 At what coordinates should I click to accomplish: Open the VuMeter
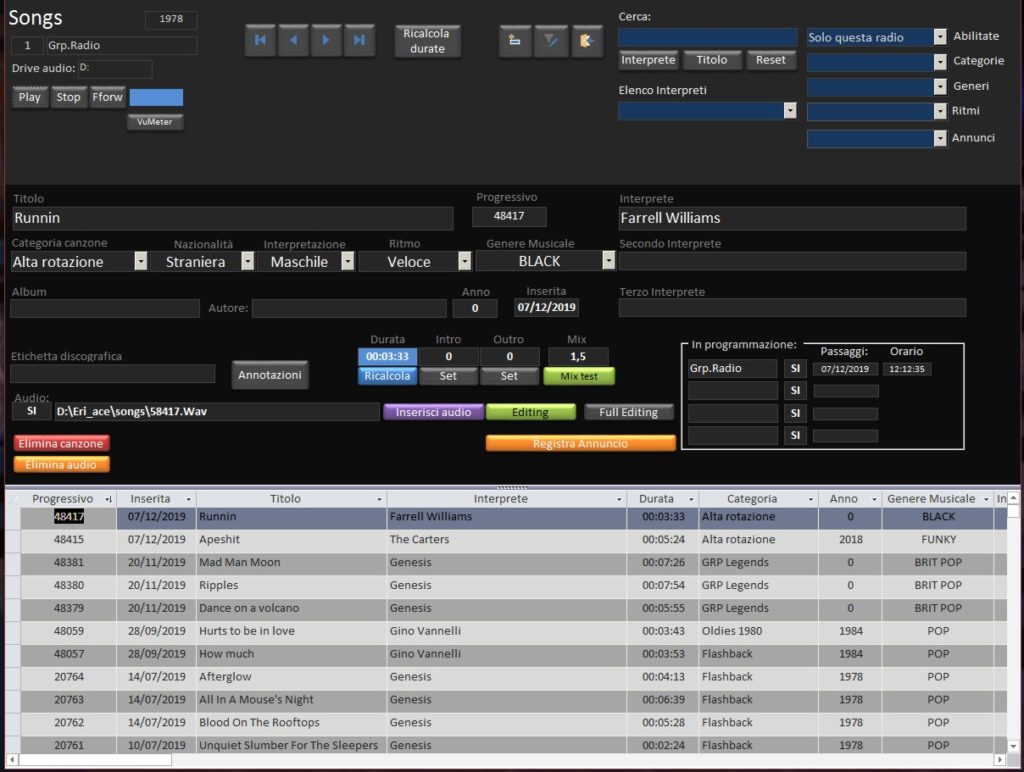[x=155, y=121]
